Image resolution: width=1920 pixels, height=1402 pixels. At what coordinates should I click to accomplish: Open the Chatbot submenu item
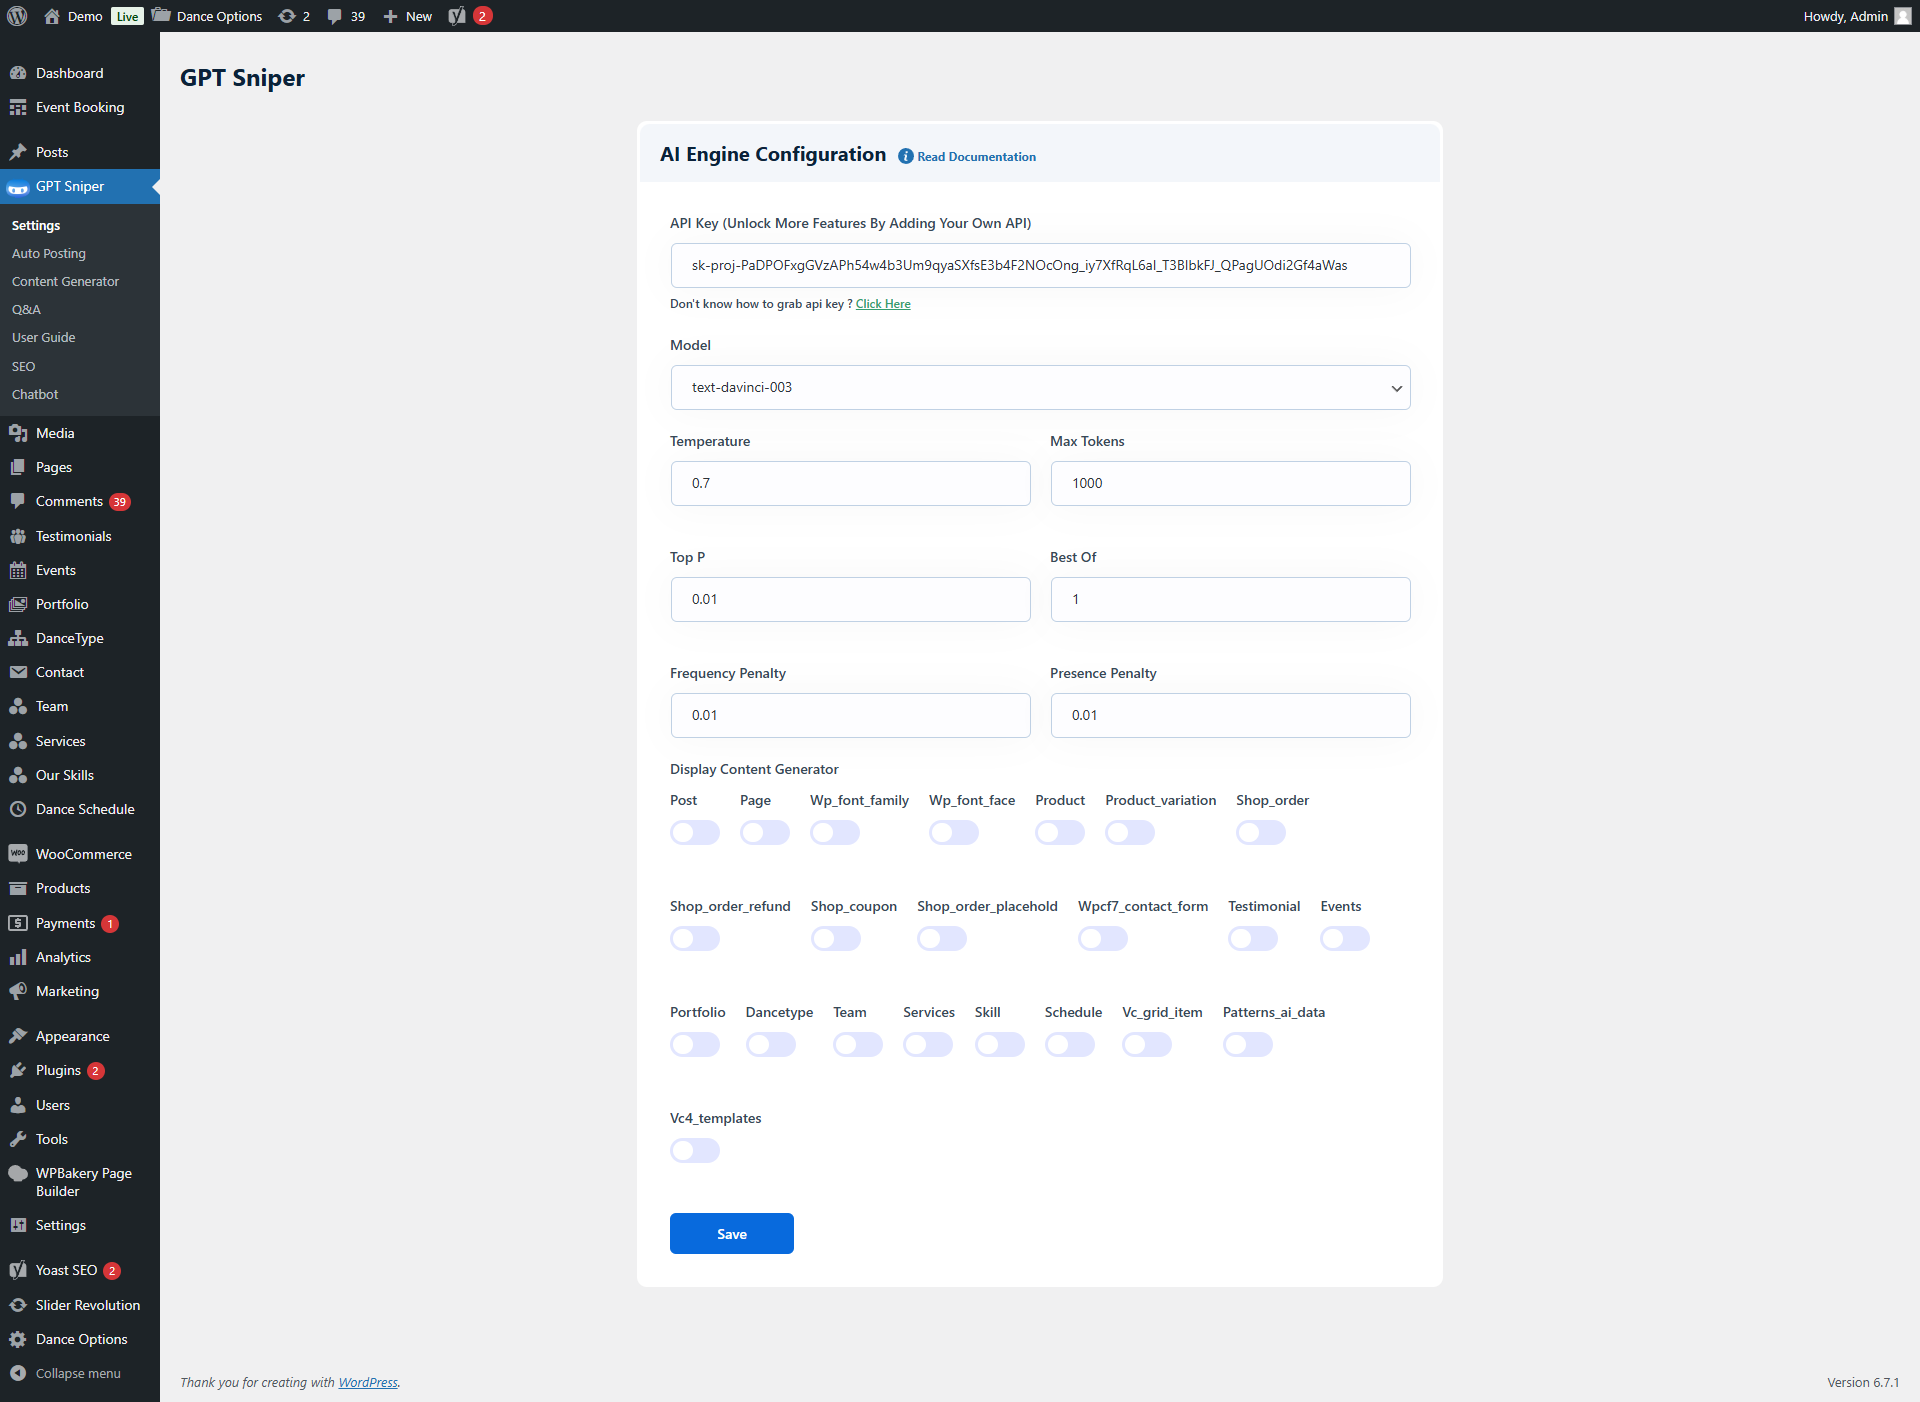(x=35, y=394)
